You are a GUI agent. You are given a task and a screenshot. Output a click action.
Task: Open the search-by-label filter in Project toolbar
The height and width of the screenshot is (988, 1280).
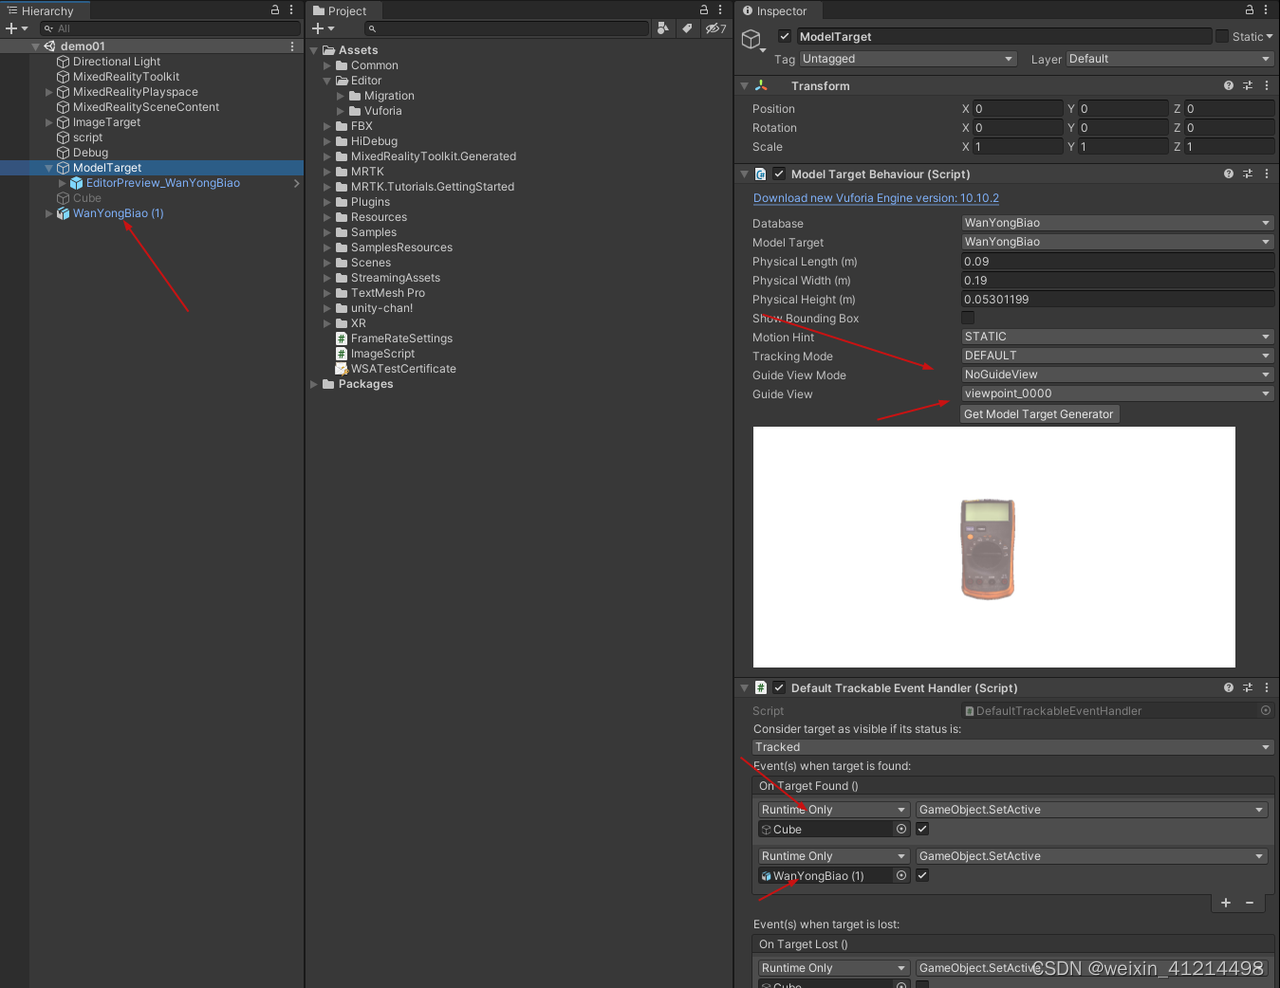pyautogui.click(x=686, y=28)
